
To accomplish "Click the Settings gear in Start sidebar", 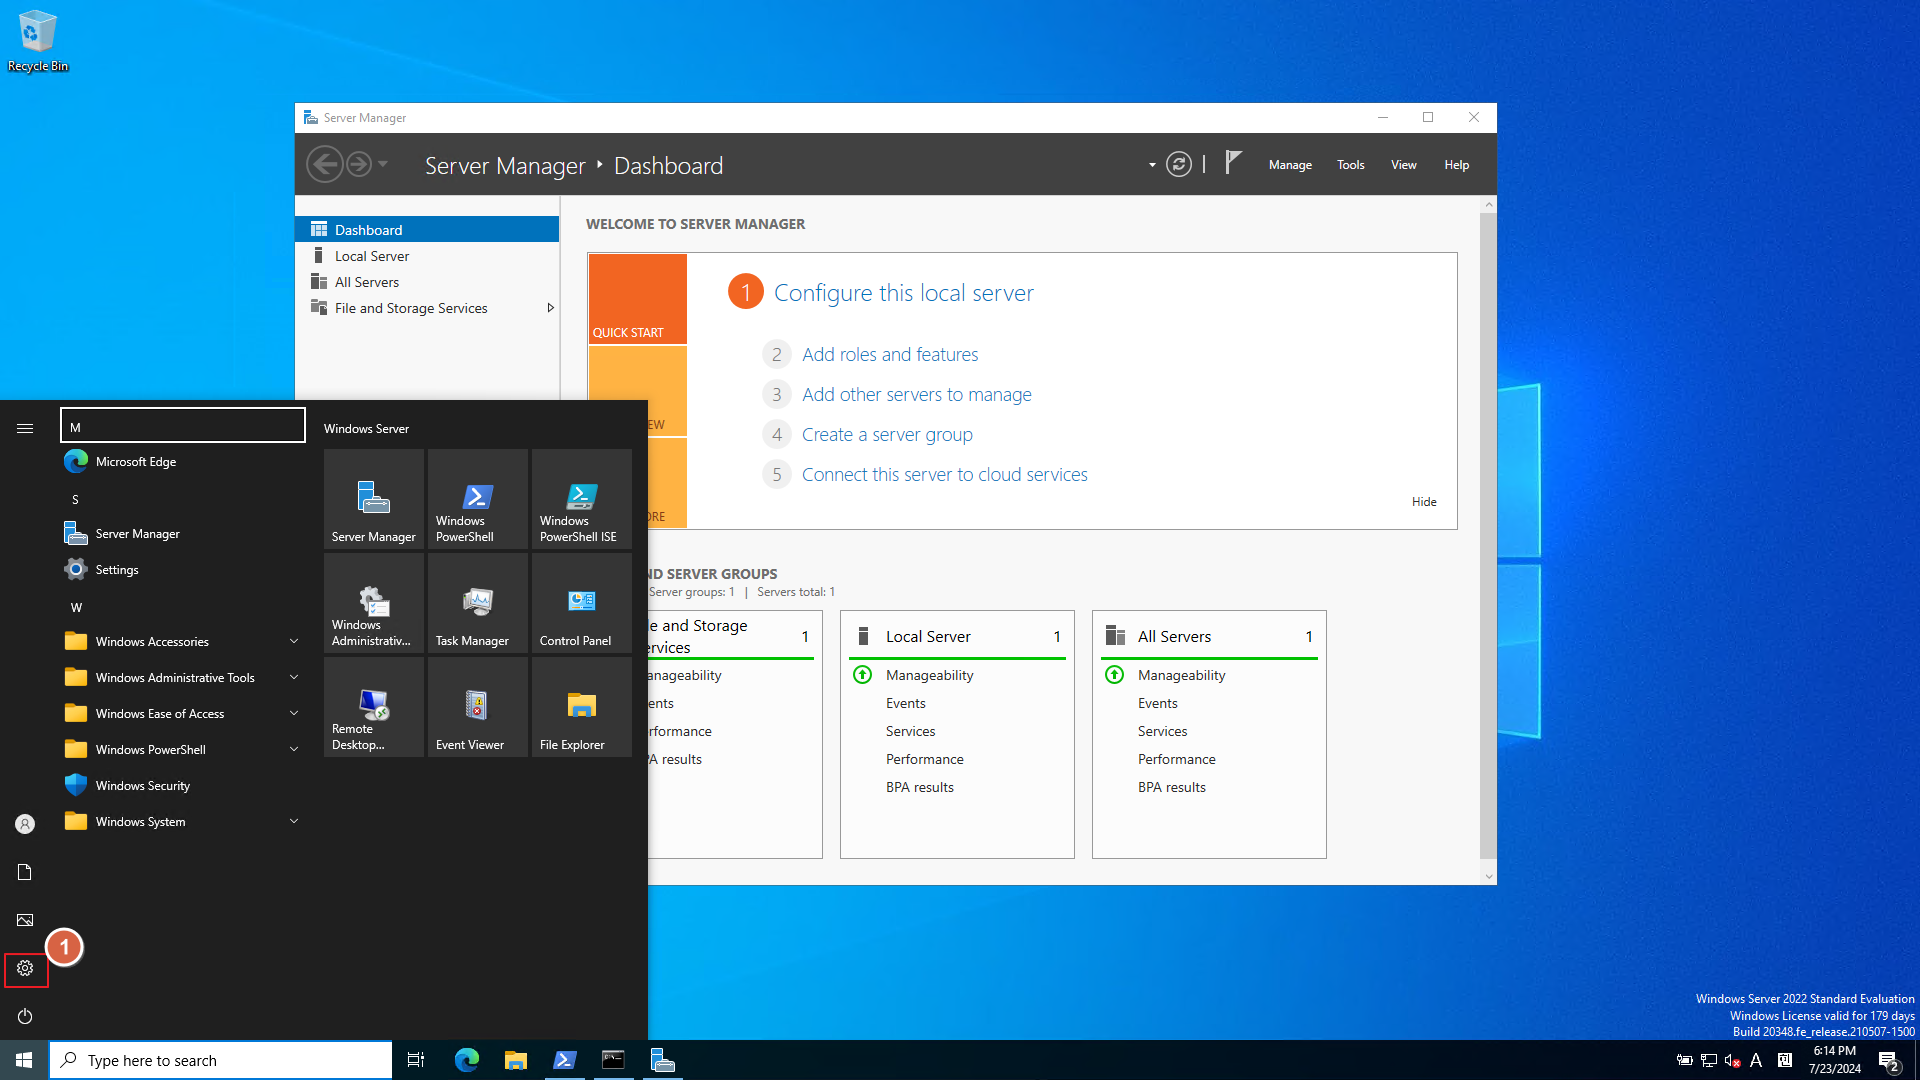I will (x=25, y=968).
